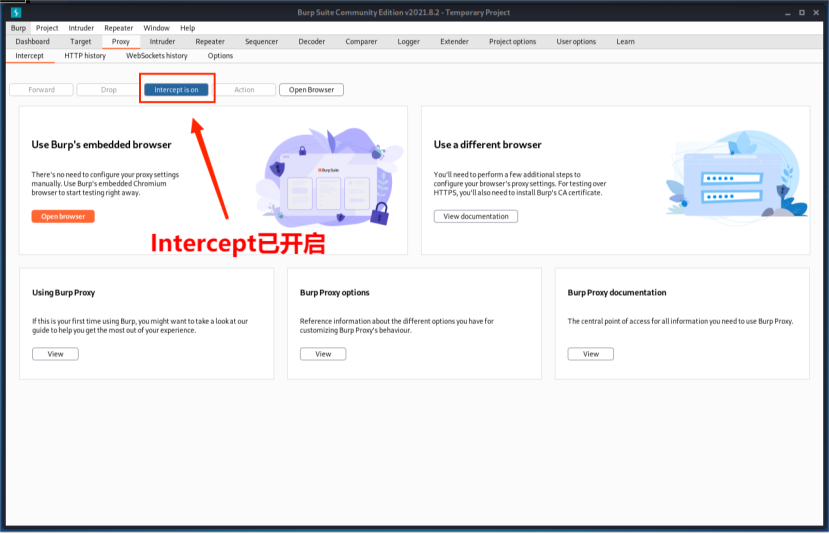This screenshot has width=829, height=534.
Task: Open the Intruder menu
Action: click(x=81, y=28)
